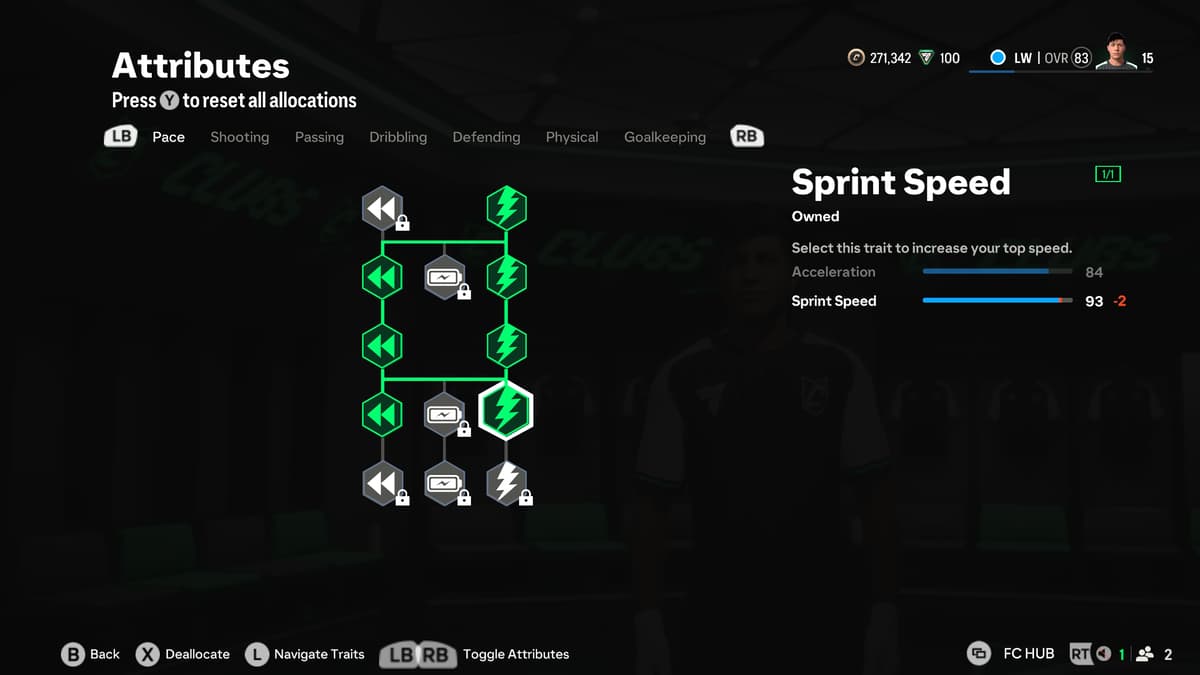Click the Deallocate button prompt

coord(183,654)
